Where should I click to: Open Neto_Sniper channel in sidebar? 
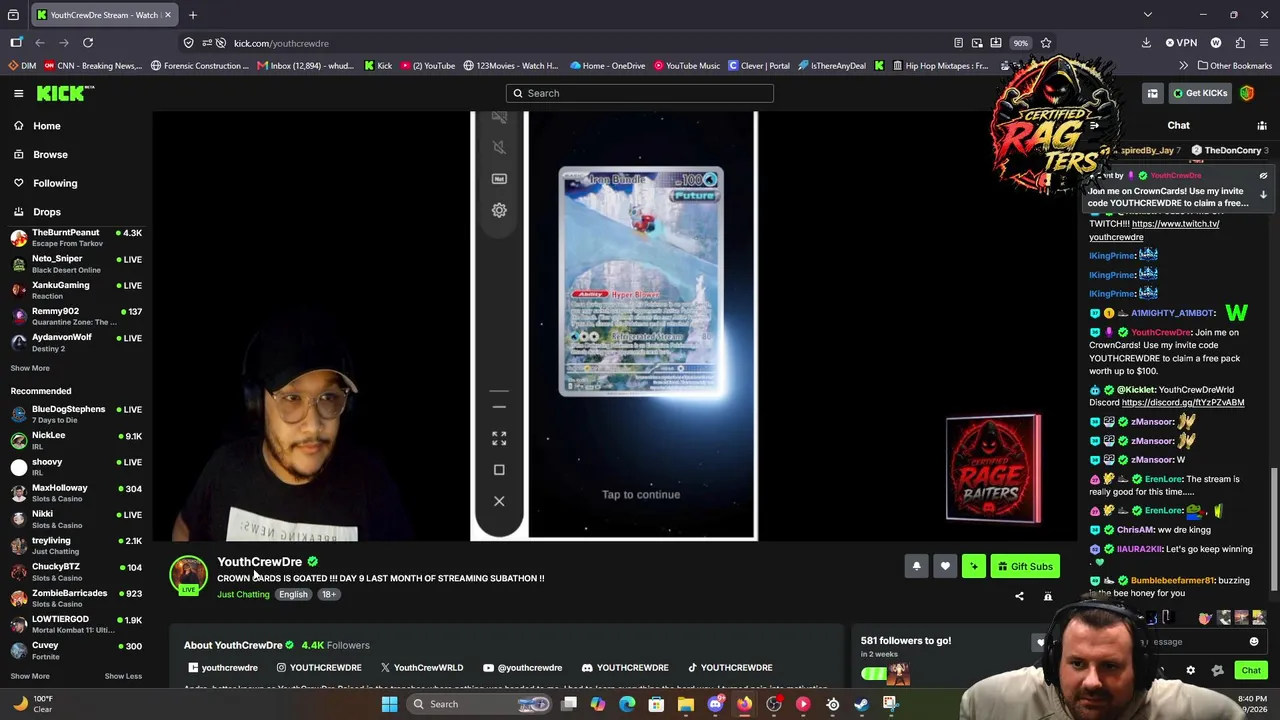[76, 264]
